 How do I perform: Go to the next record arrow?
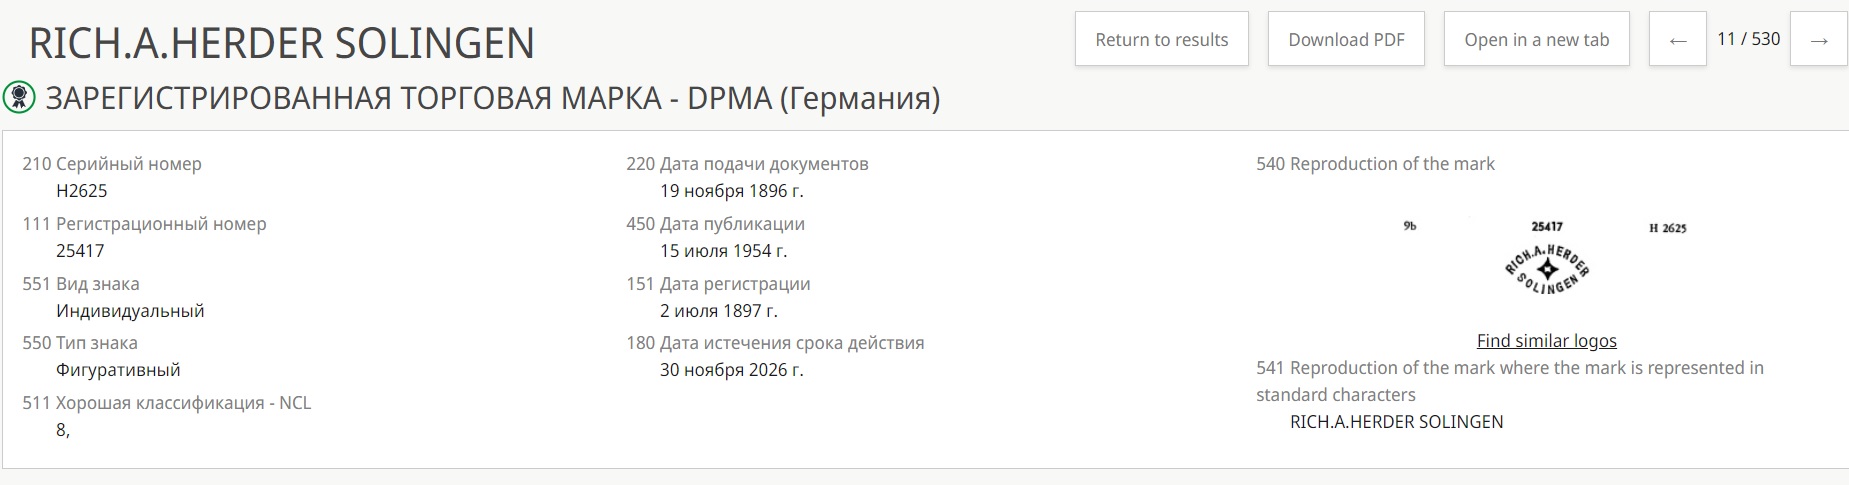(1818, 40)
